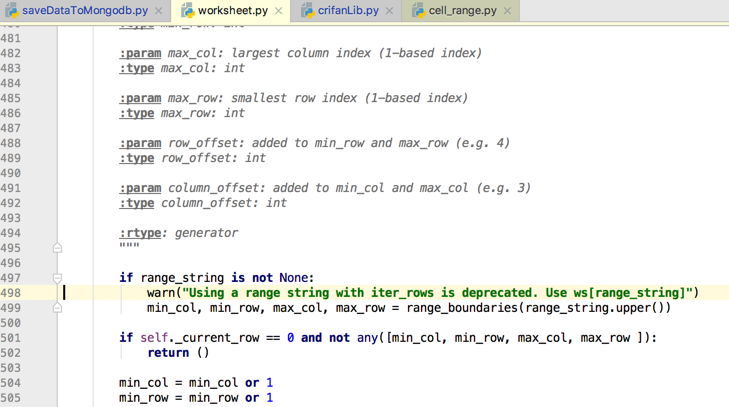Close the cell_range.py tab
Screen dimensions: 729x407
coord(507,11)
